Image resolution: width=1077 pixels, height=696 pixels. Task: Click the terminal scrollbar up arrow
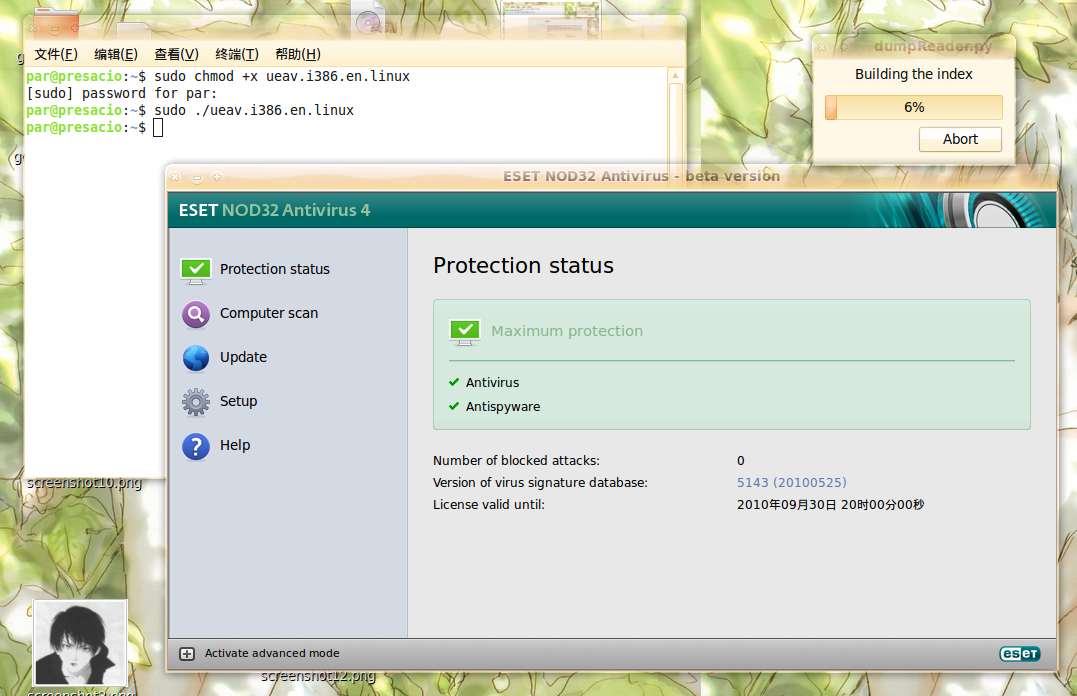[675, 76]
